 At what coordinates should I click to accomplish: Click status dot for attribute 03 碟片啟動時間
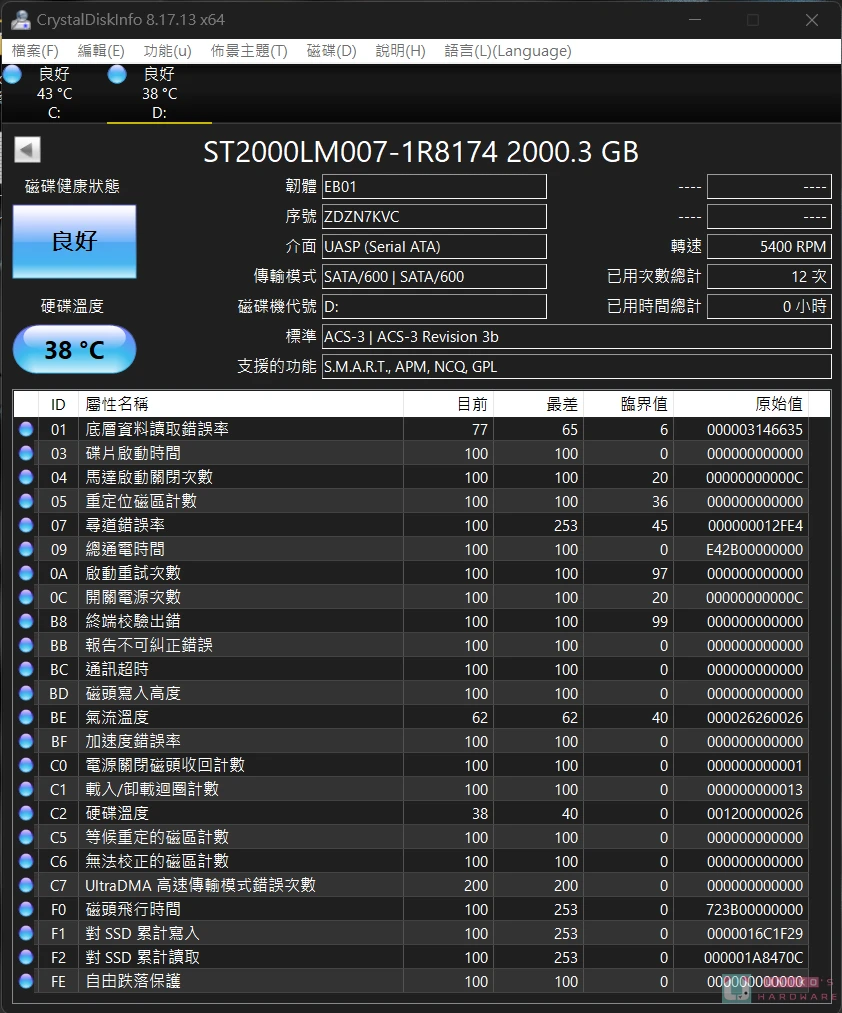26,453
